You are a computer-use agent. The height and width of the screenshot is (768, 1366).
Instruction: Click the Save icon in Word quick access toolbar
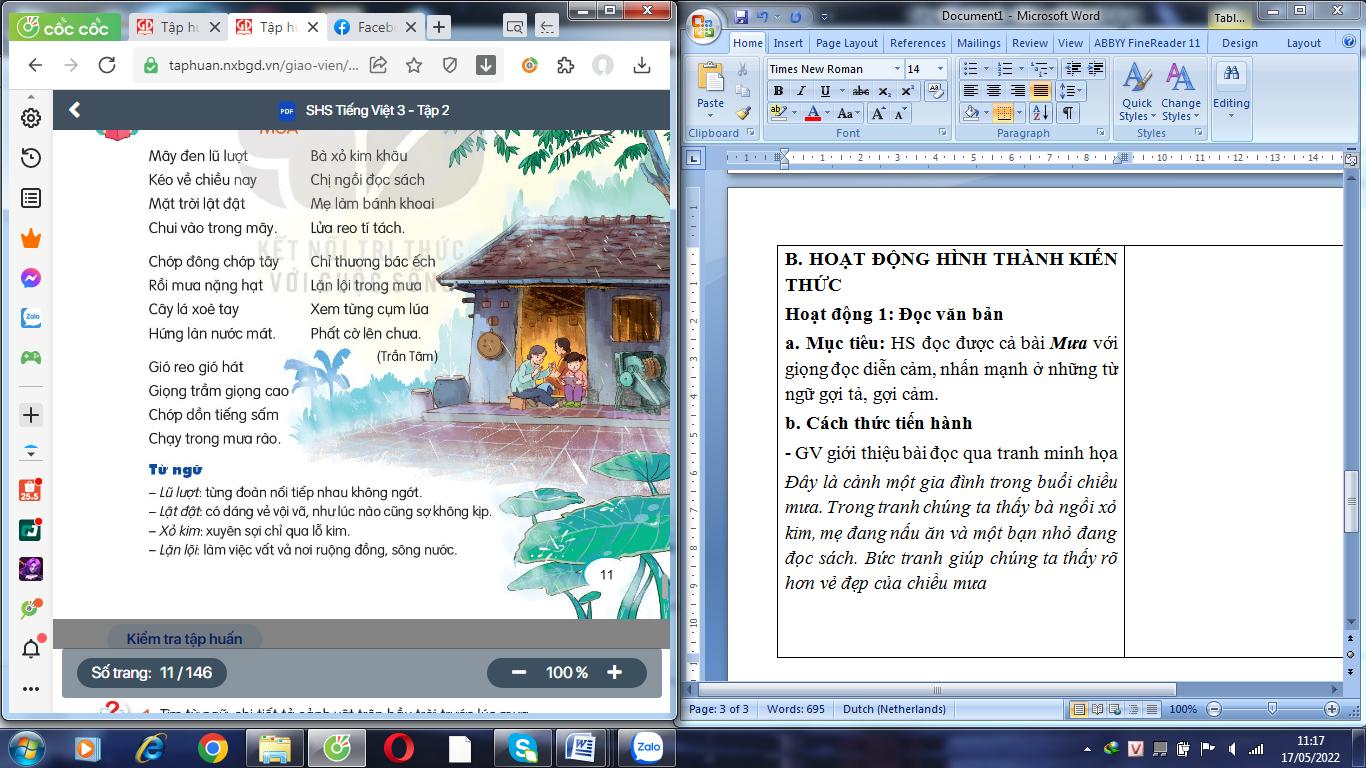741,17
